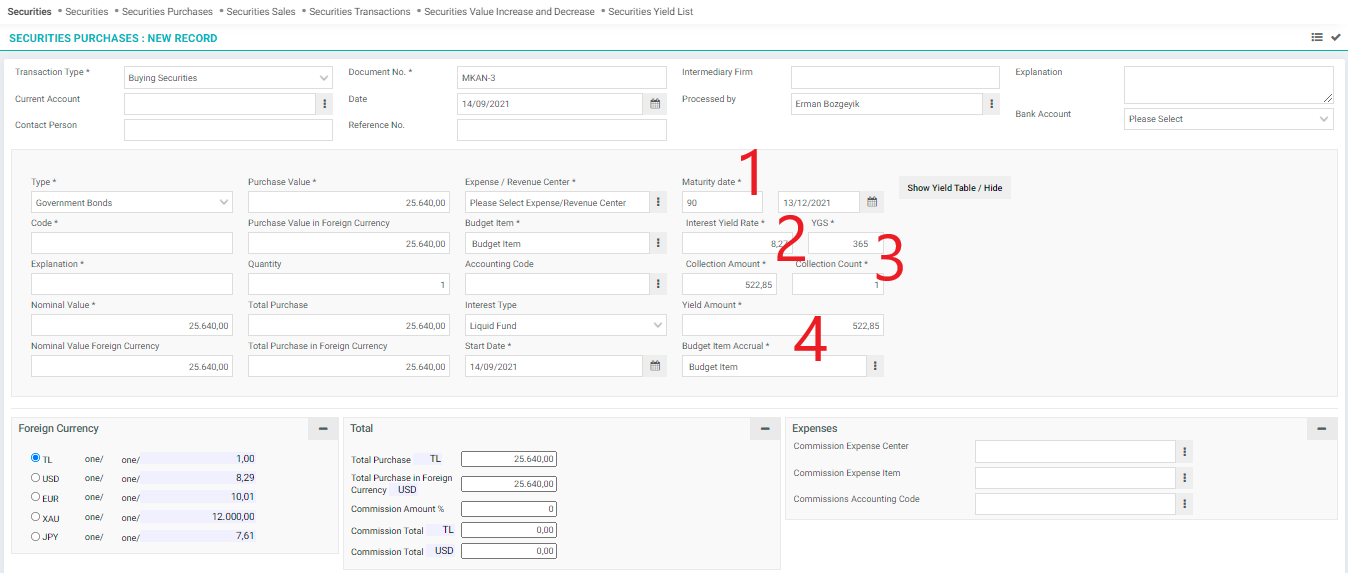
Task: Open the Current Account picker dots icon
Action: [x=325, y=104]
